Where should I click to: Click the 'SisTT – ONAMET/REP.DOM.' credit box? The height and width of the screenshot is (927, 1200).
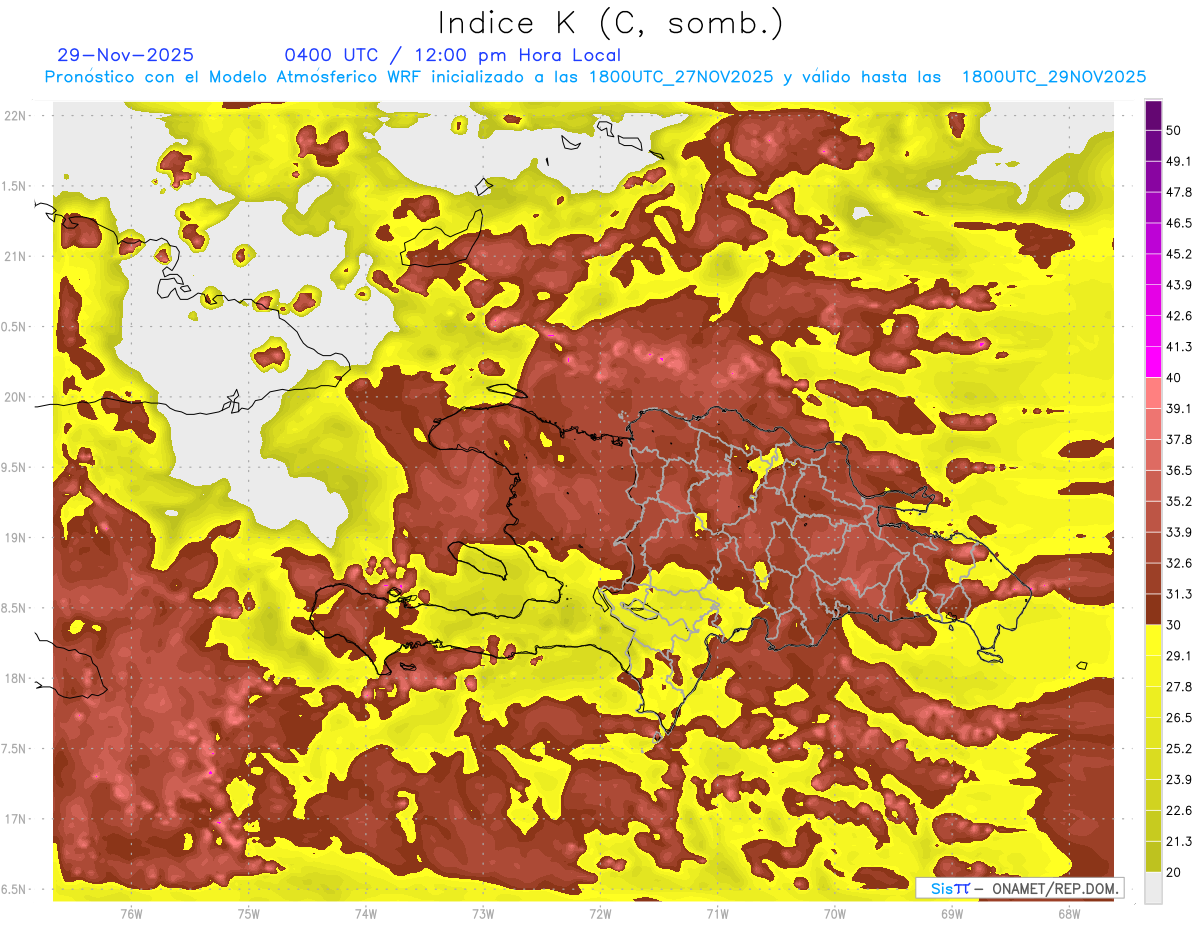(1018, 888)
